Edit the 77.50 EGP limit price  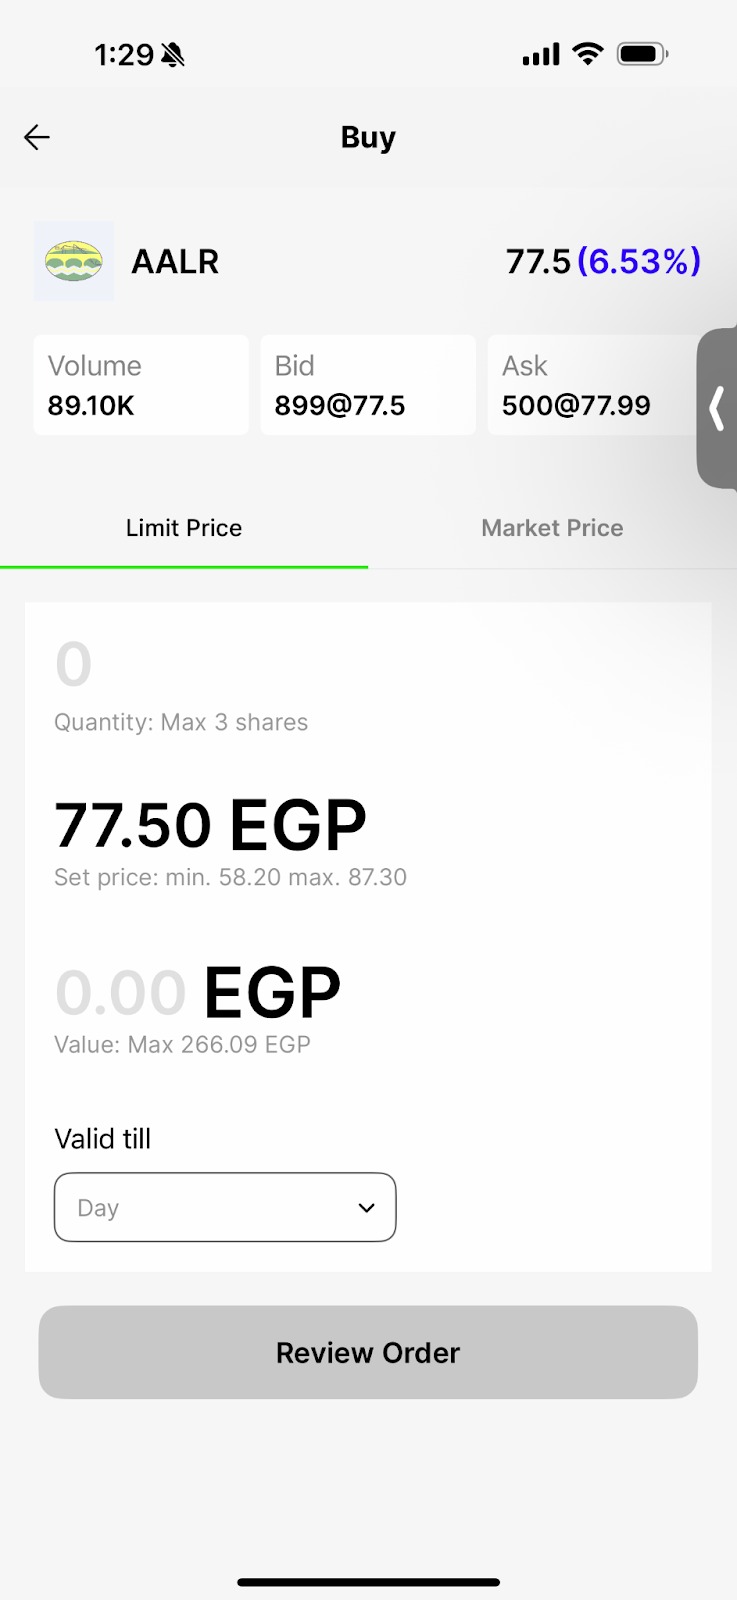210,826
